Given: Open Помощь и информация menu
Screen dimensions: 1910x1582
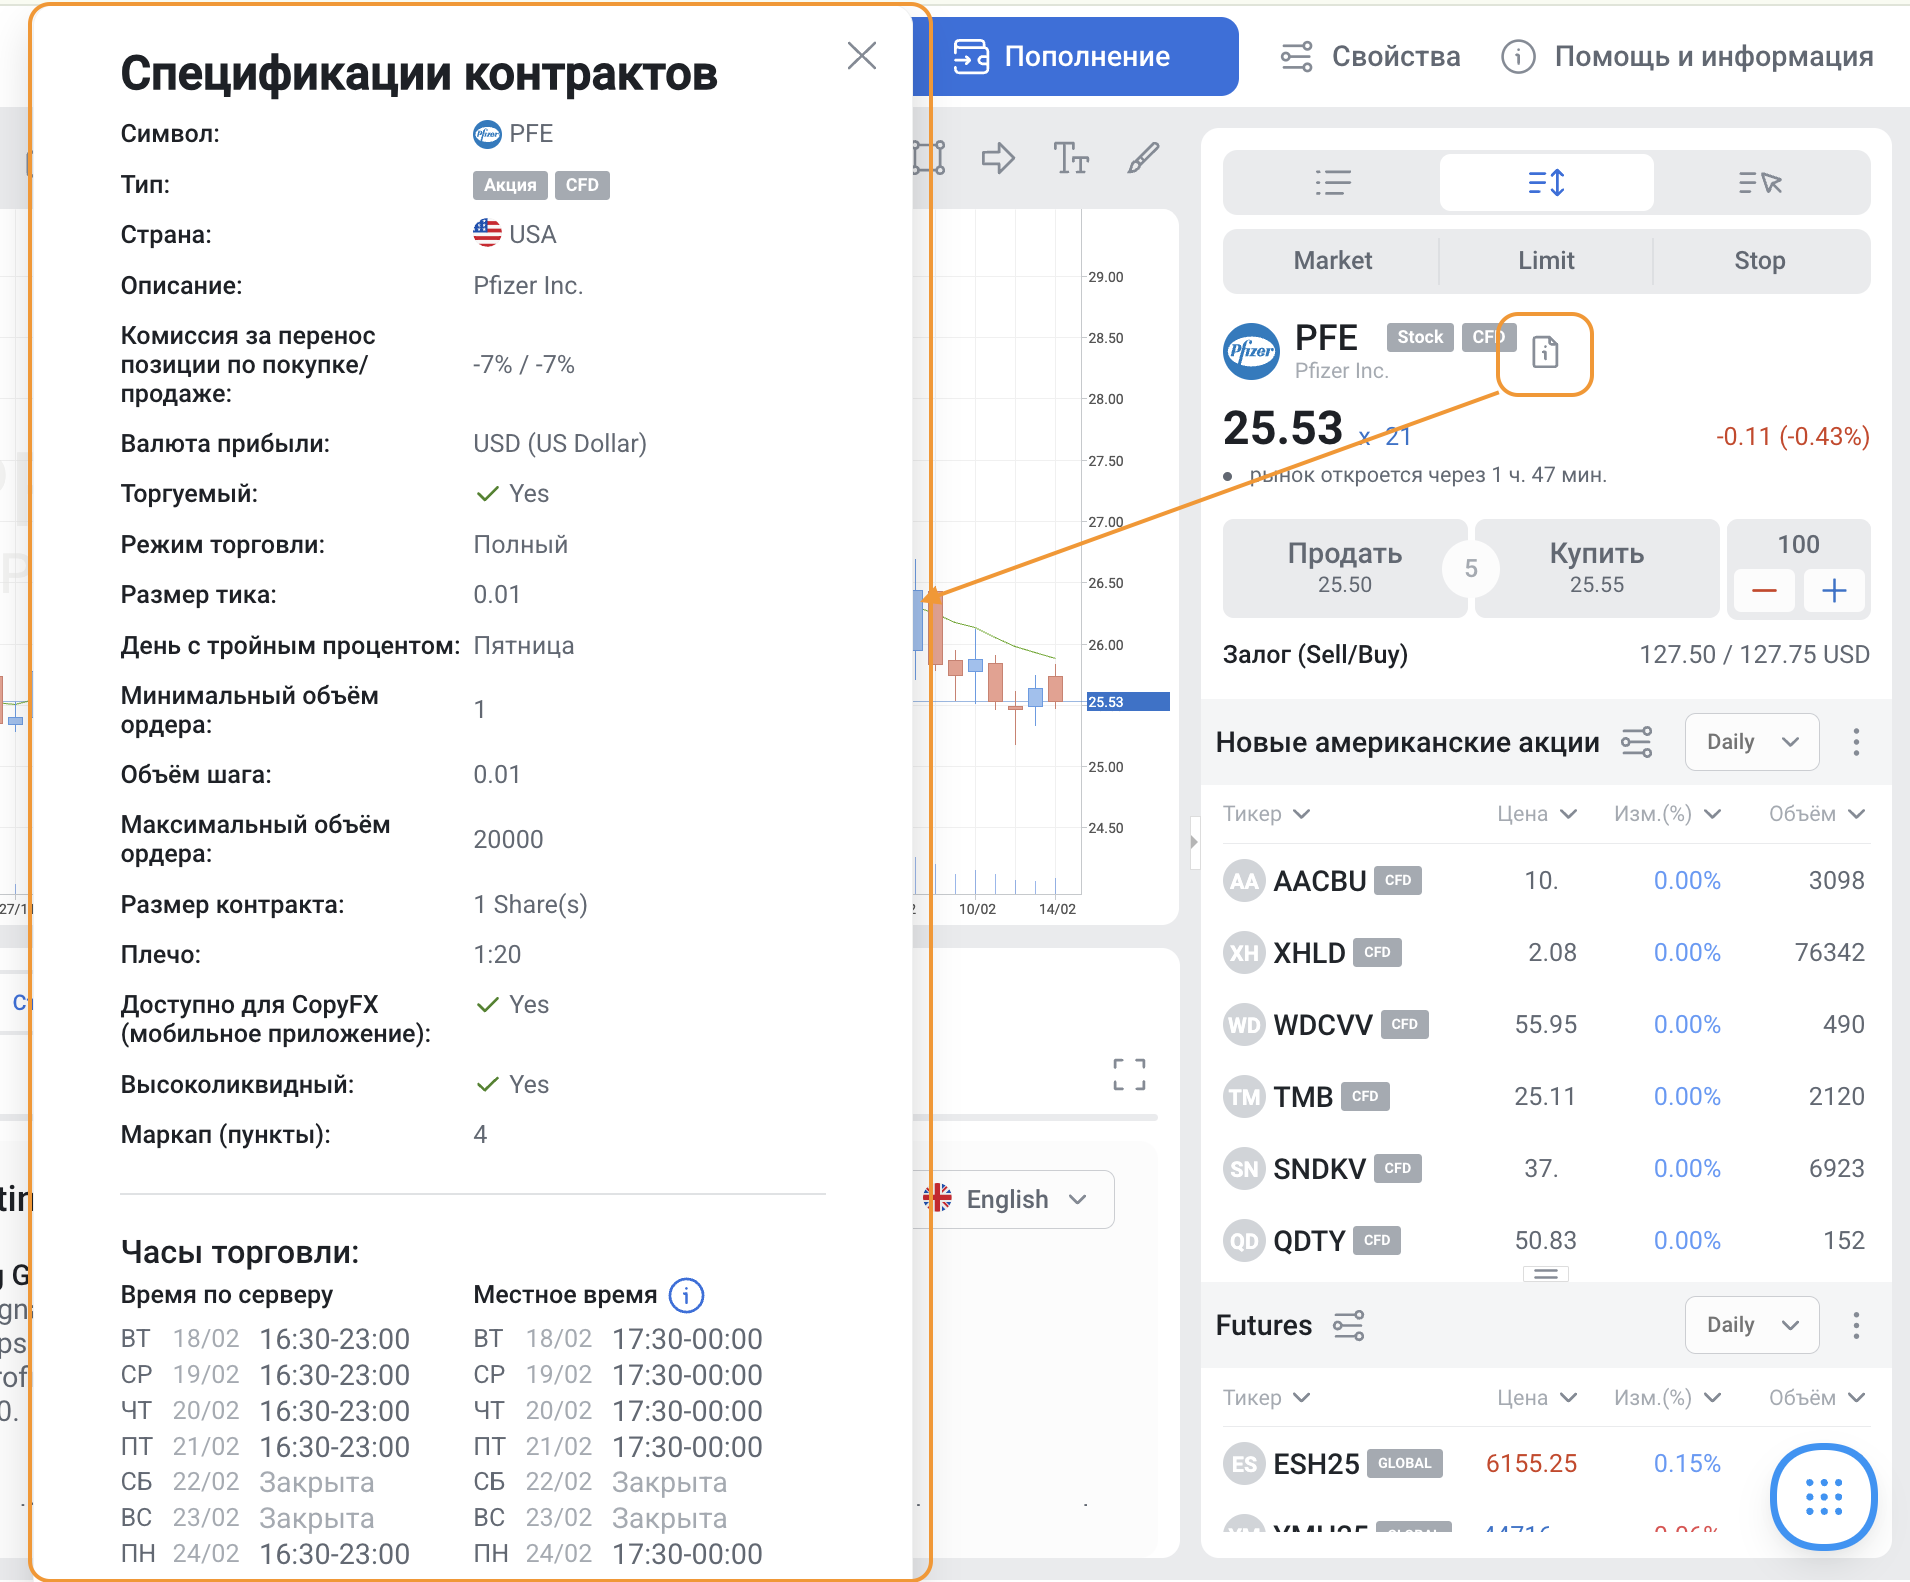Looking at the screenshot, I should pyautogui.click(x=1687, y=56).
